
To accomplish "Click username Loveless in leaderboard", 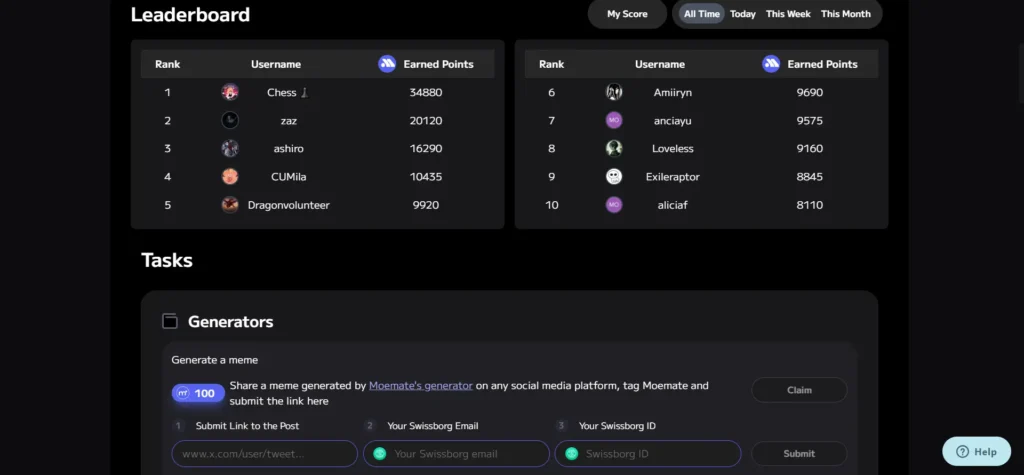I will [673, 148].
